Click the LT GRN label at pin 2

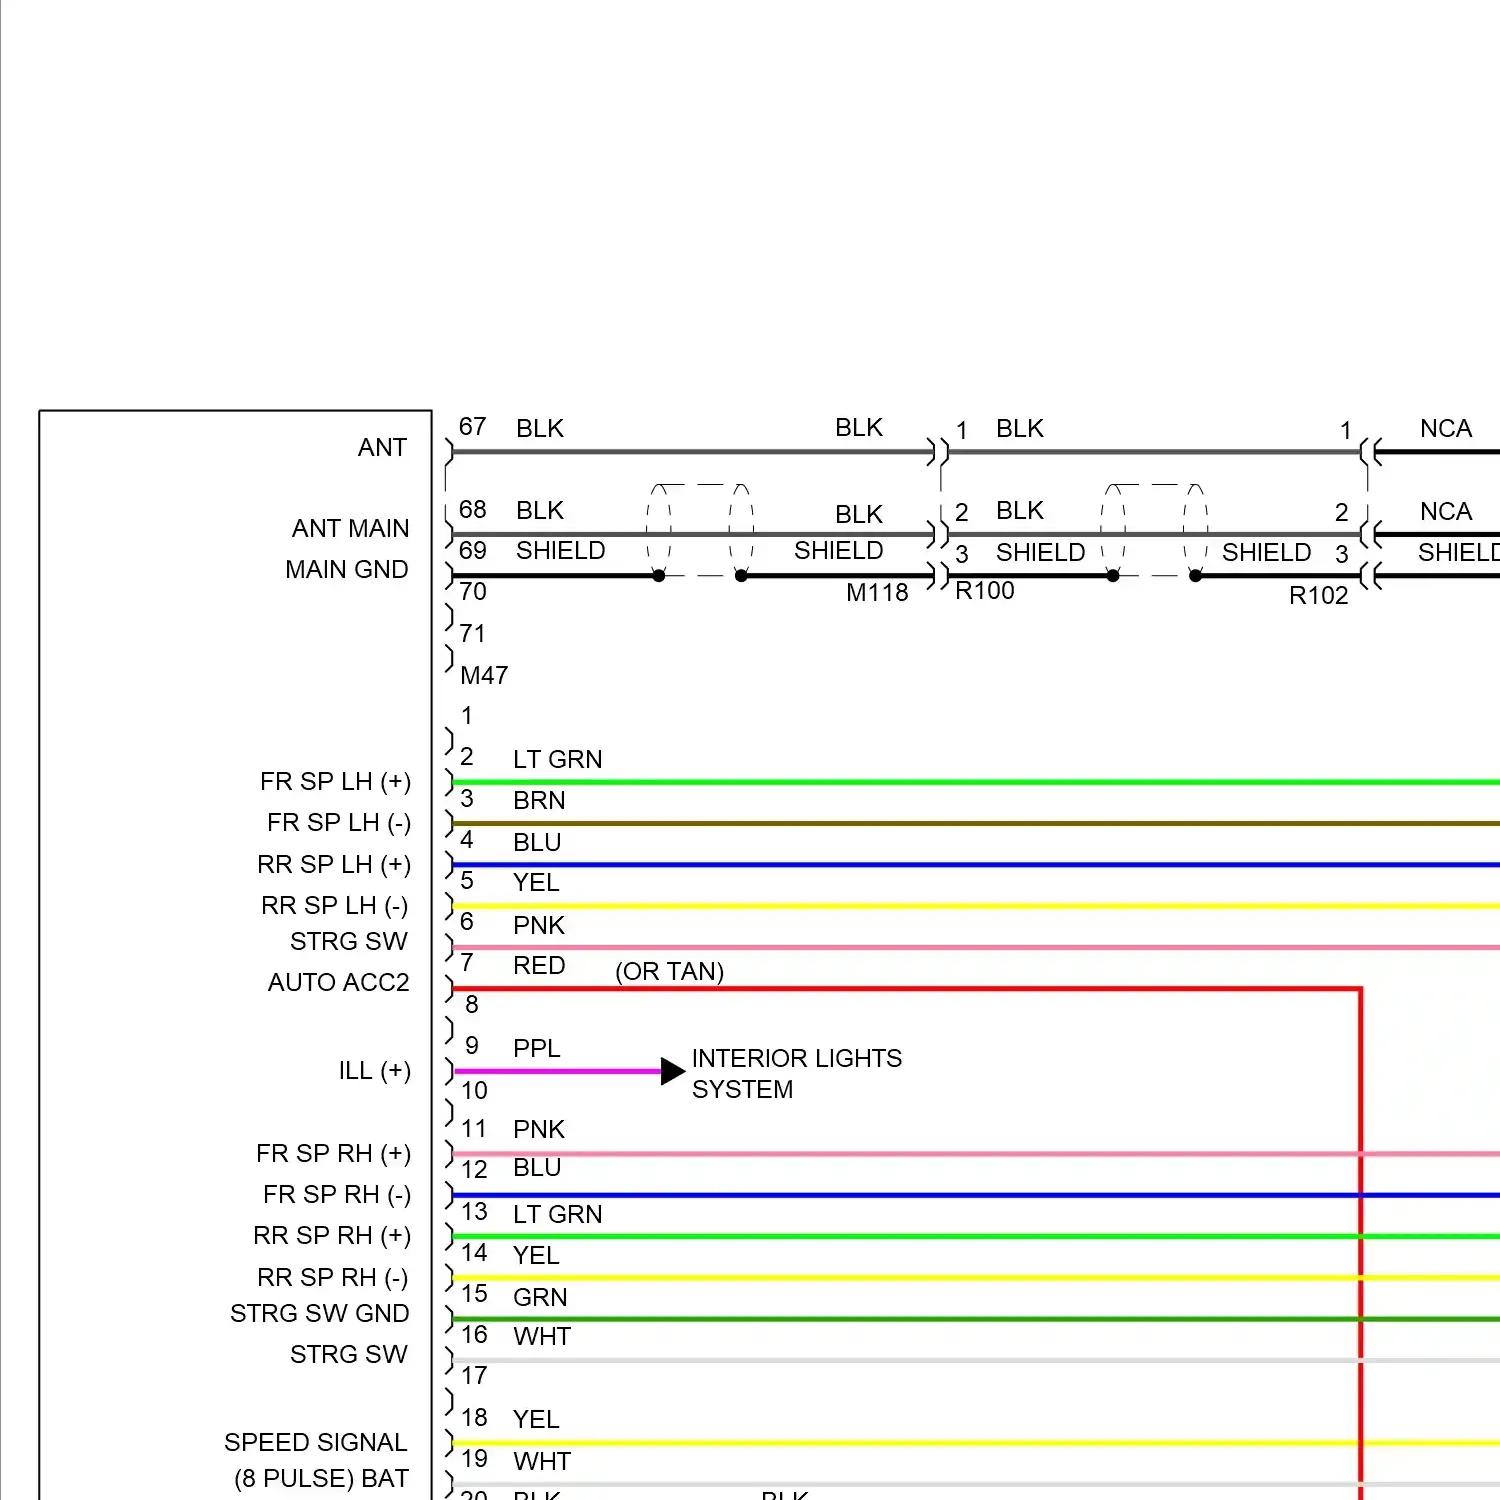click(x=558, y=759)
